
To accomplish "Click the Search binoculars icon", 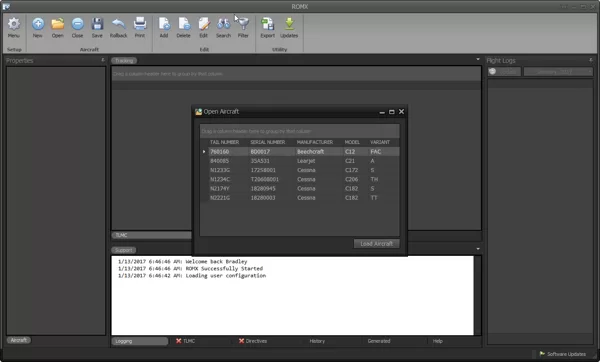I will (223, 24).
